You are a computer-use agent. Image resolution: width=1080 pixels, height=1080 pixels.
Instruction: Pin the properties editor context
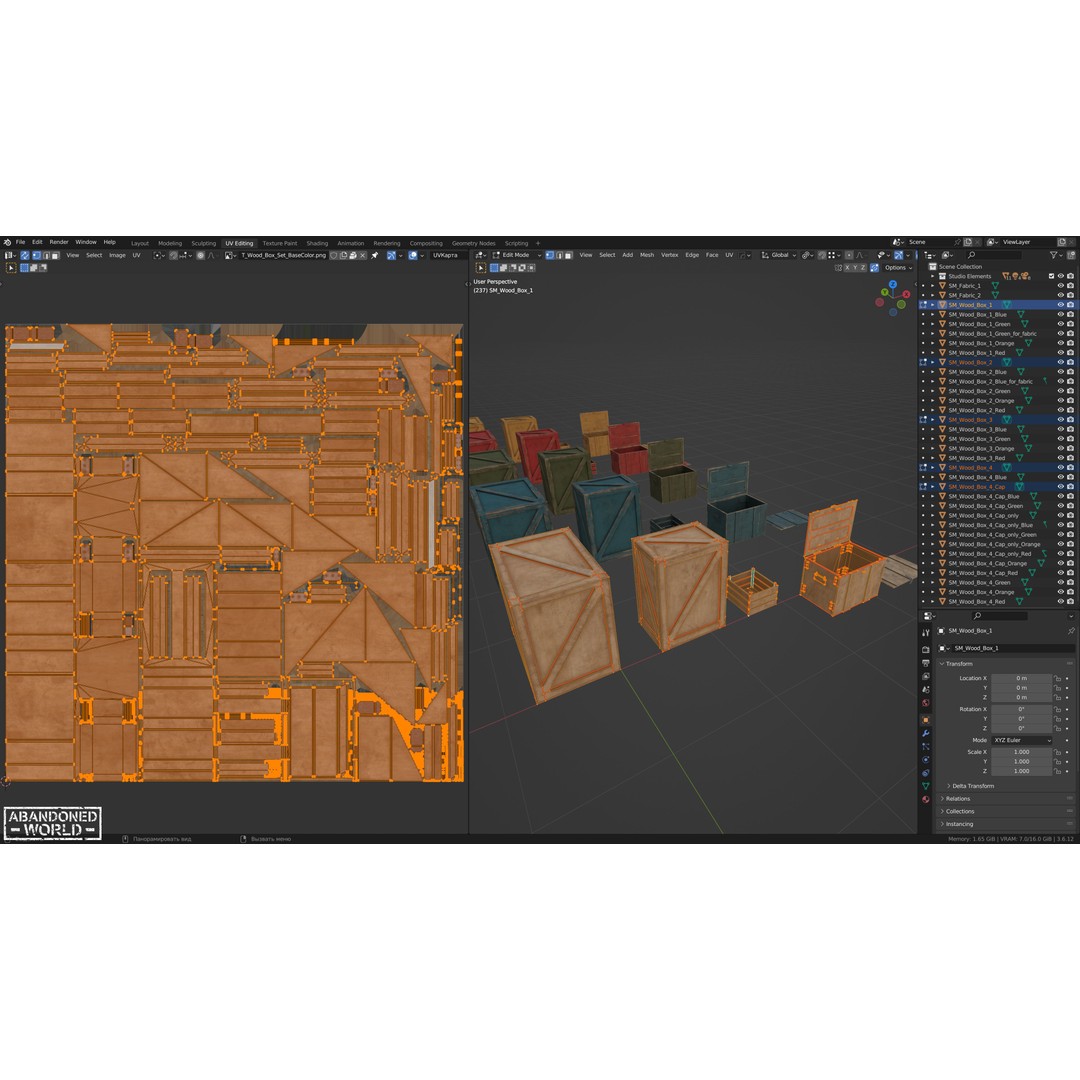click(x=1070, y=631)
